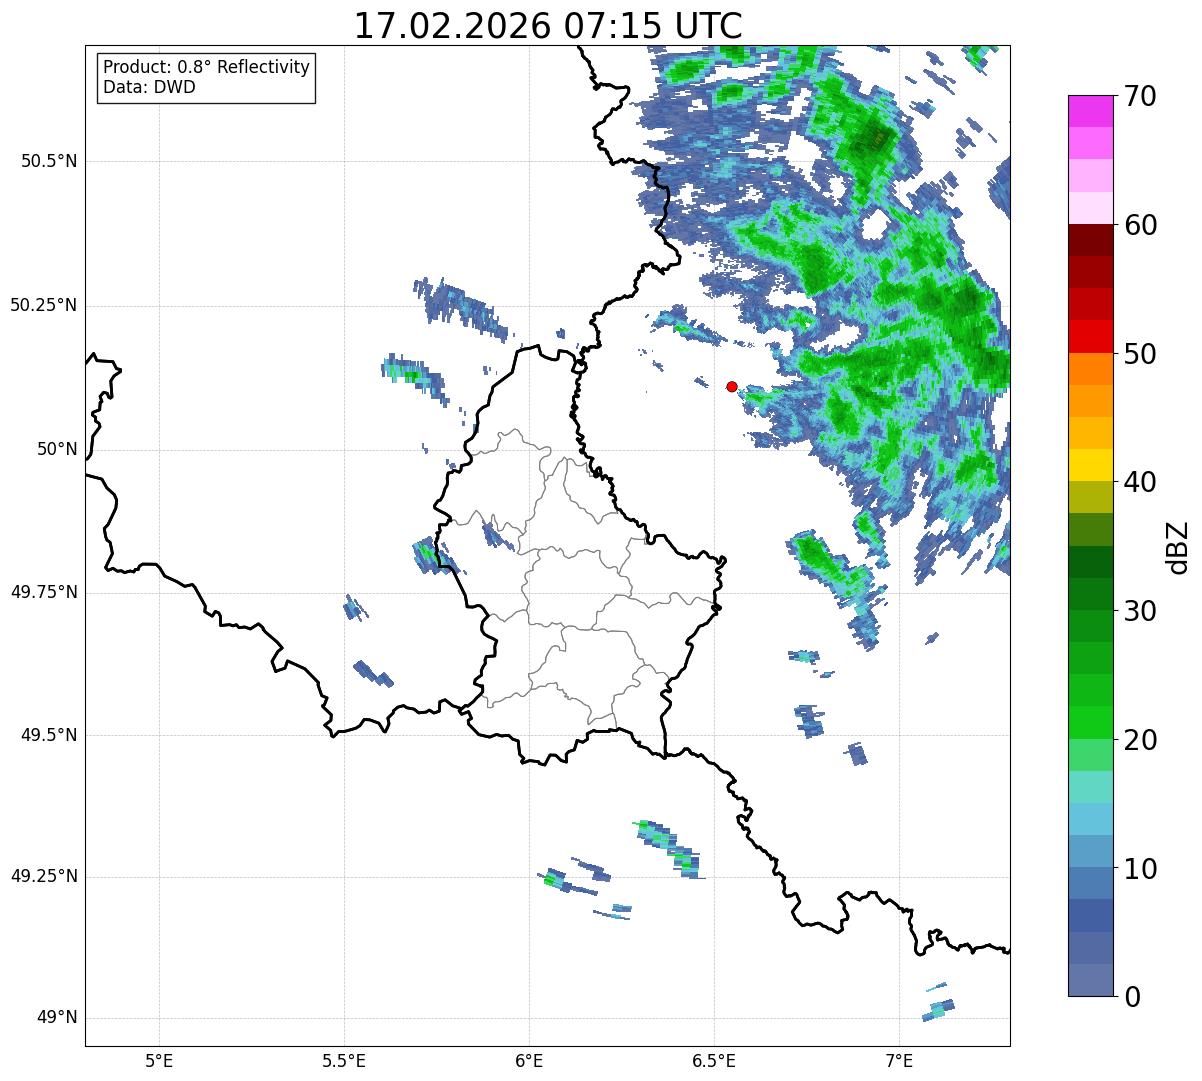Click the 'dBZ' colorbar label
This screenshot has height=1081, width=1202.
coord(1178,546)
